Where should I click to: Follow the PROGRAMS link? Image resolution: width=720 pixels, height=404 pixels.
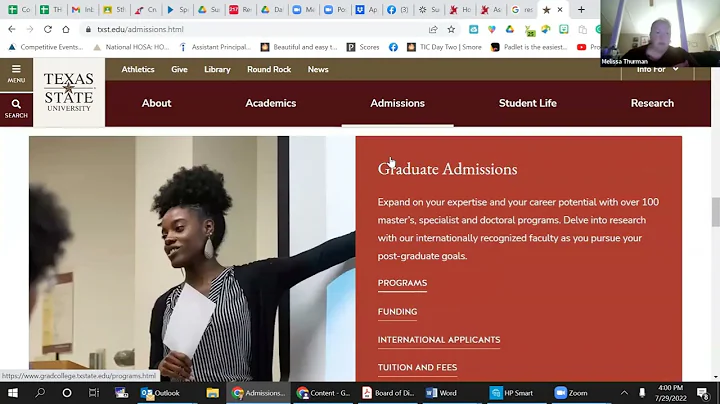(x=402, y=283)
